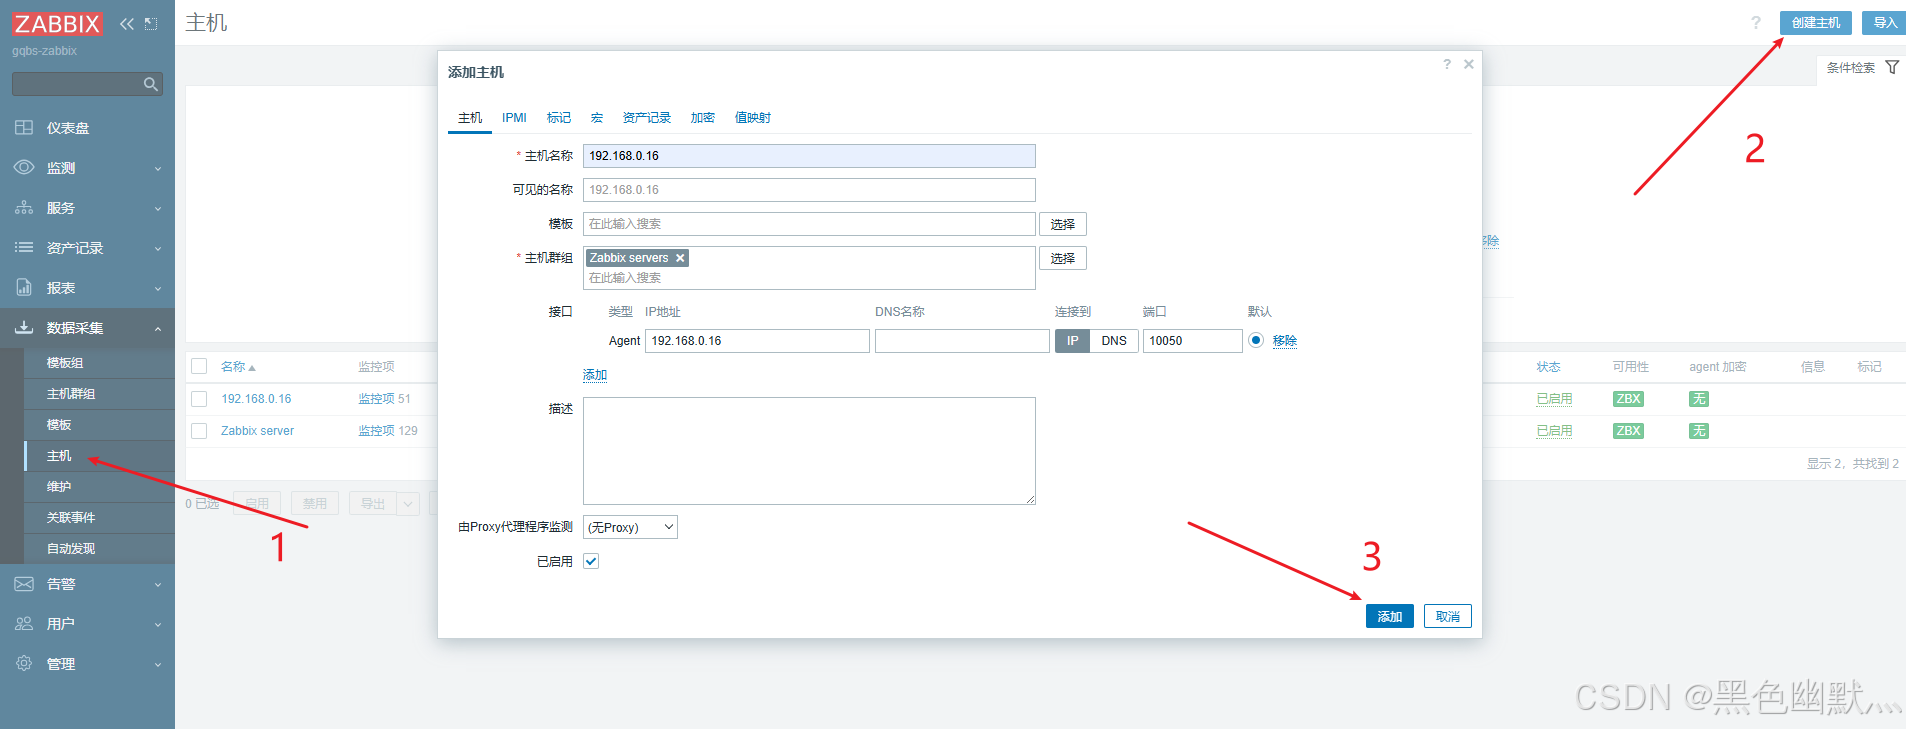Click ZBX availability badge for 192.168.0.16
The height and width of the screenshot is (729, 1906).
pyautogui.click(x=1628, y=399)
